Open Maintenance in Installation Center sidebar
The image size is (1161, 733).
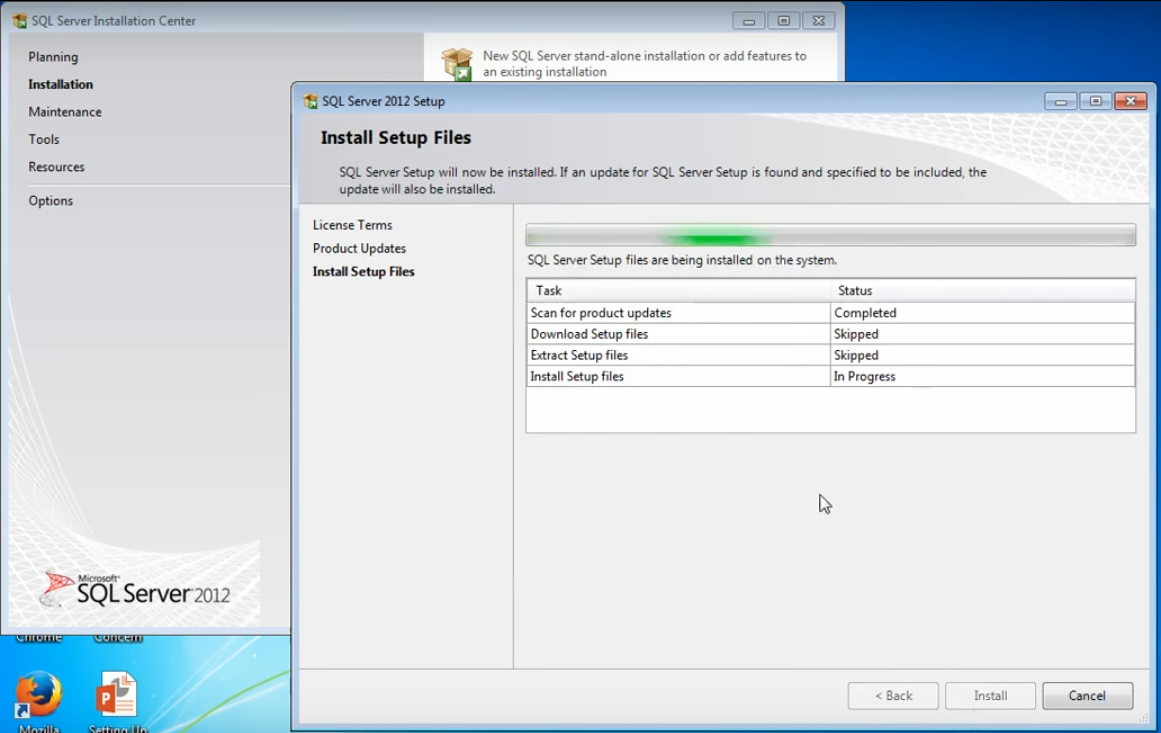[x=65, y=112]
